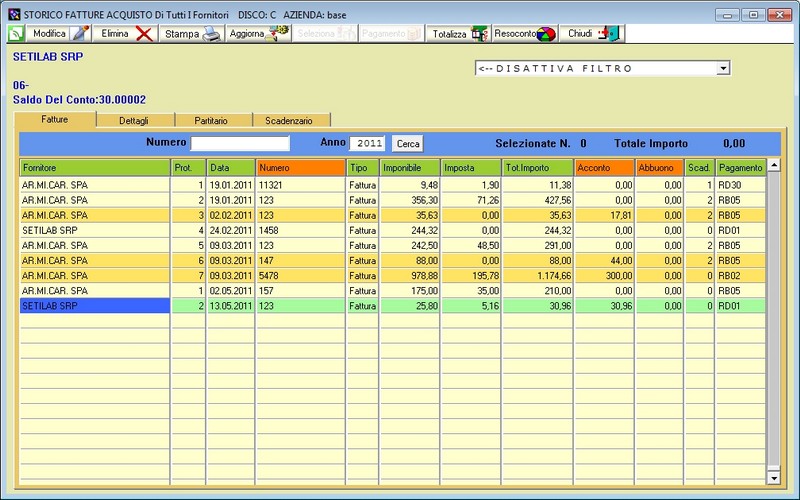The image size is (800, 500).
Task: Click the greyed Seleziona toolbar button
Action: [325, 34]
